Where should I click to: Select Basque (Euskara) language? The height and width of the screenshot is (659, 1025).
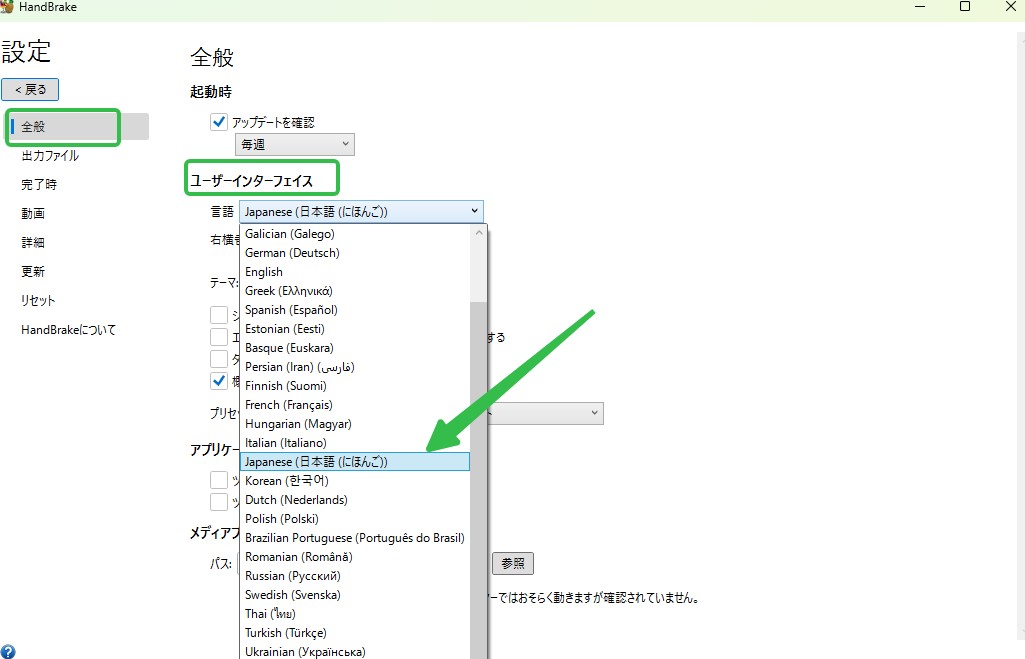coord(355,348)
